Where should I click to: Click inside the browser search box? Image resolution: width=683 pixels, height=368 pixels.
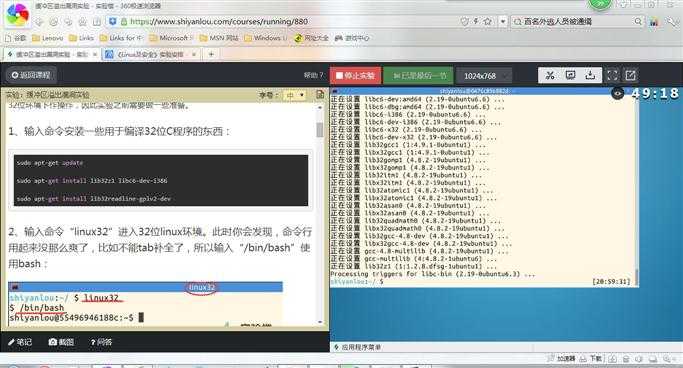[576, 21]
